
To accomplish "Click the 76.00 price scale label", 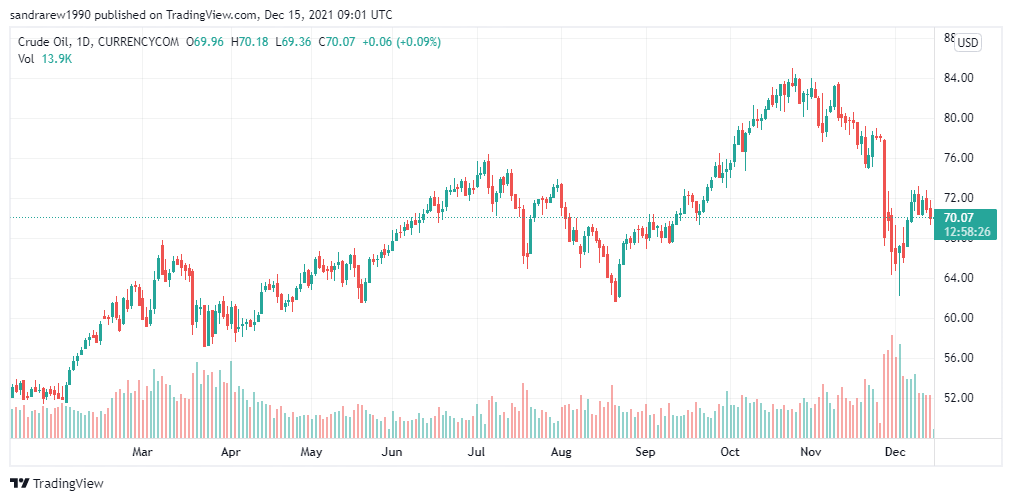I will [x=958, y=158].
